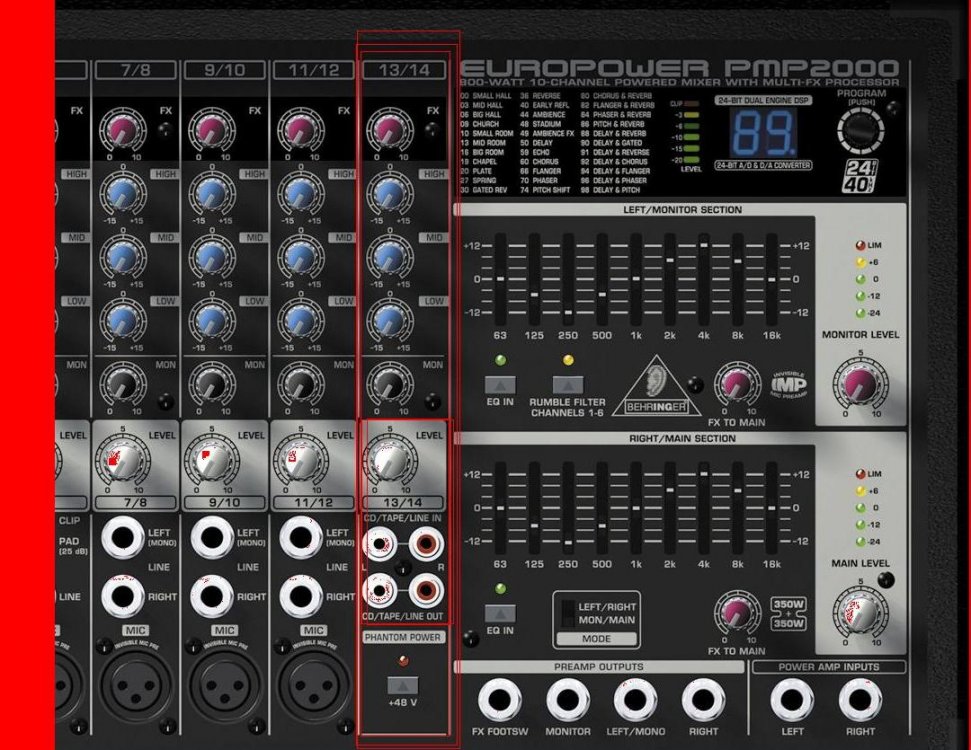971x750 pixels.
Task: Adjust the 8k slider in Right/Main EQ
Action: [738, 508]
